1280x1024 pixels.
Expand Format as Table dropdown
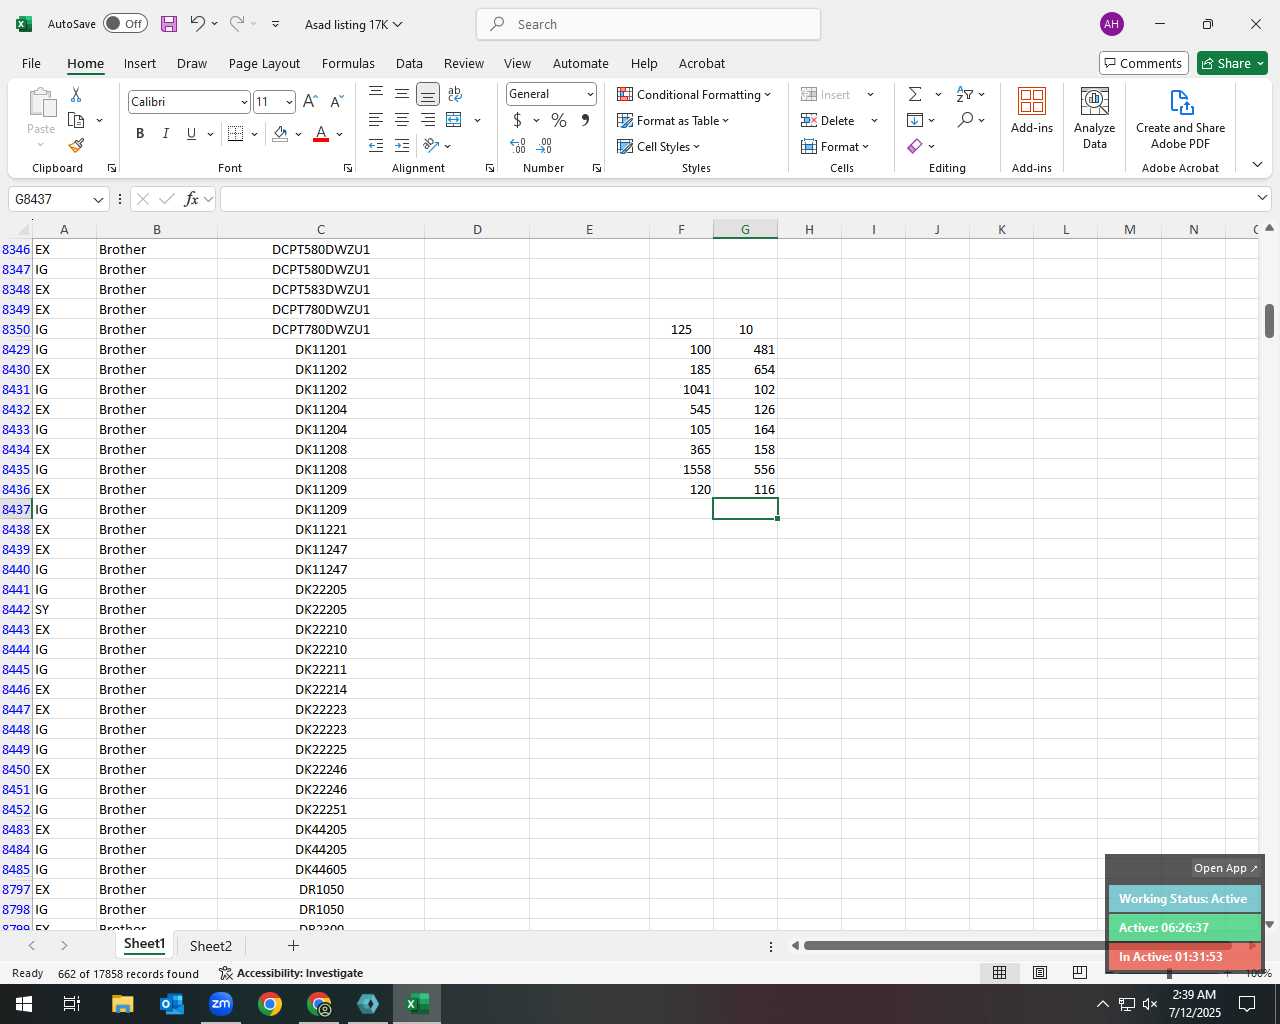click(x=725, y=121)
